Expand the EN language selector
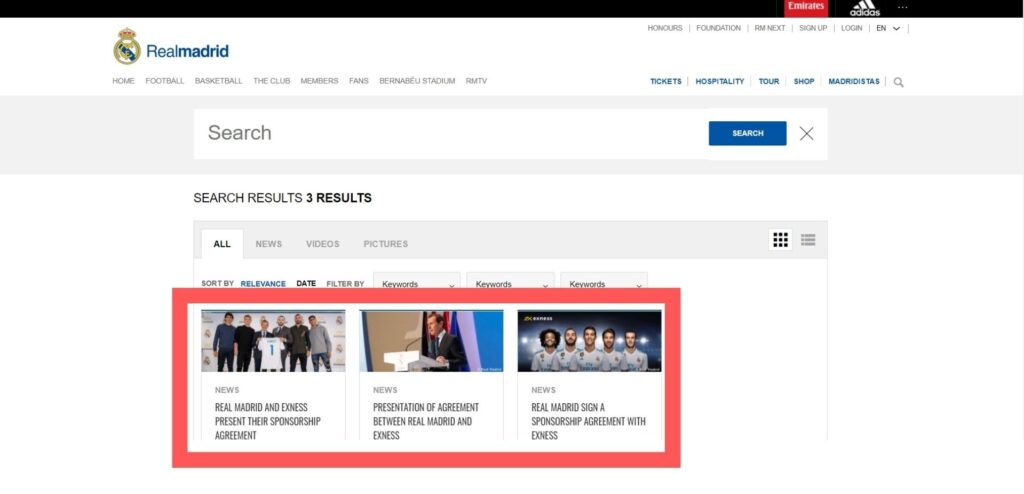 [888, 28]
